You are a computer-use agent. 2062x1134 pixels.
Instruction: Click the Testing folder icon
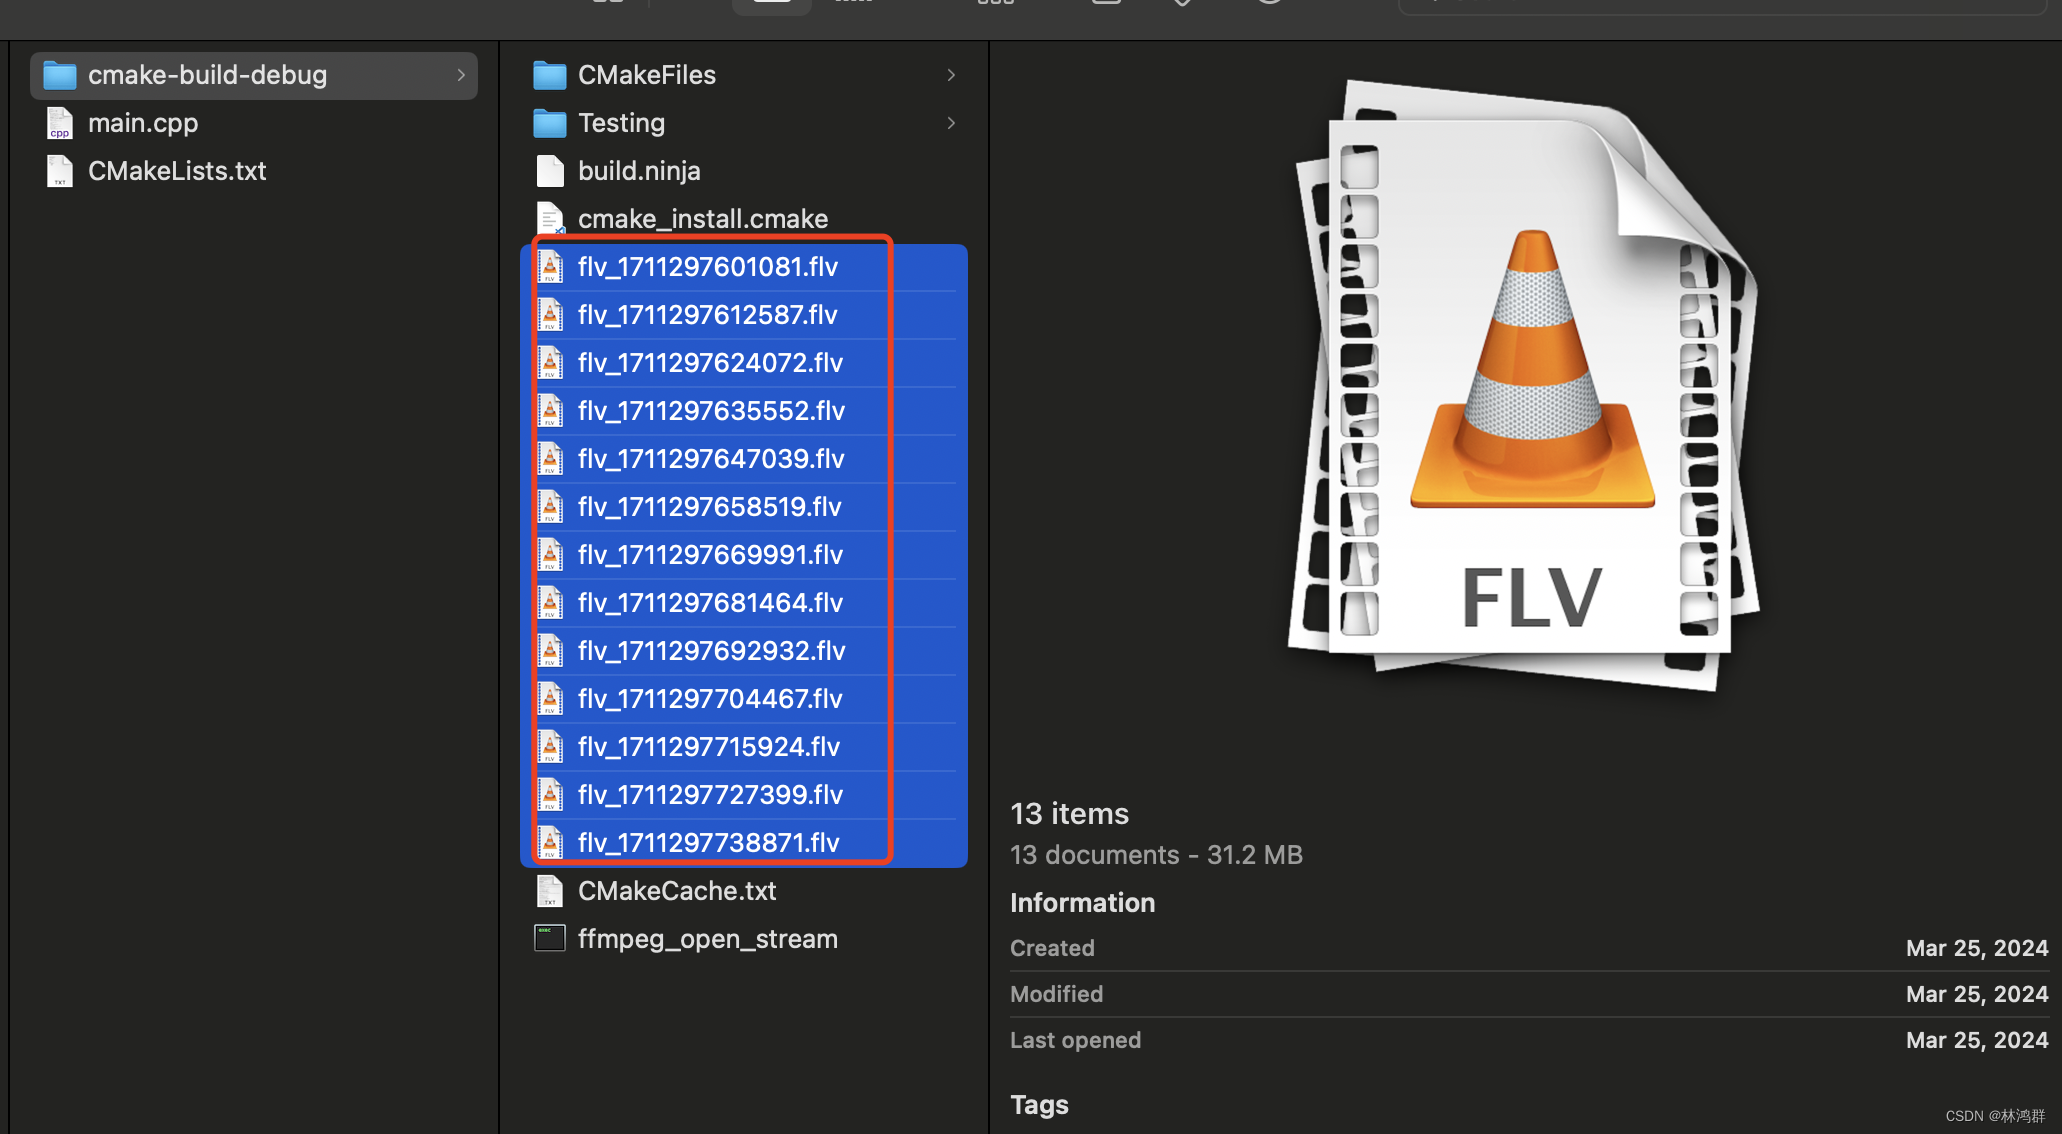click(550, 123)
